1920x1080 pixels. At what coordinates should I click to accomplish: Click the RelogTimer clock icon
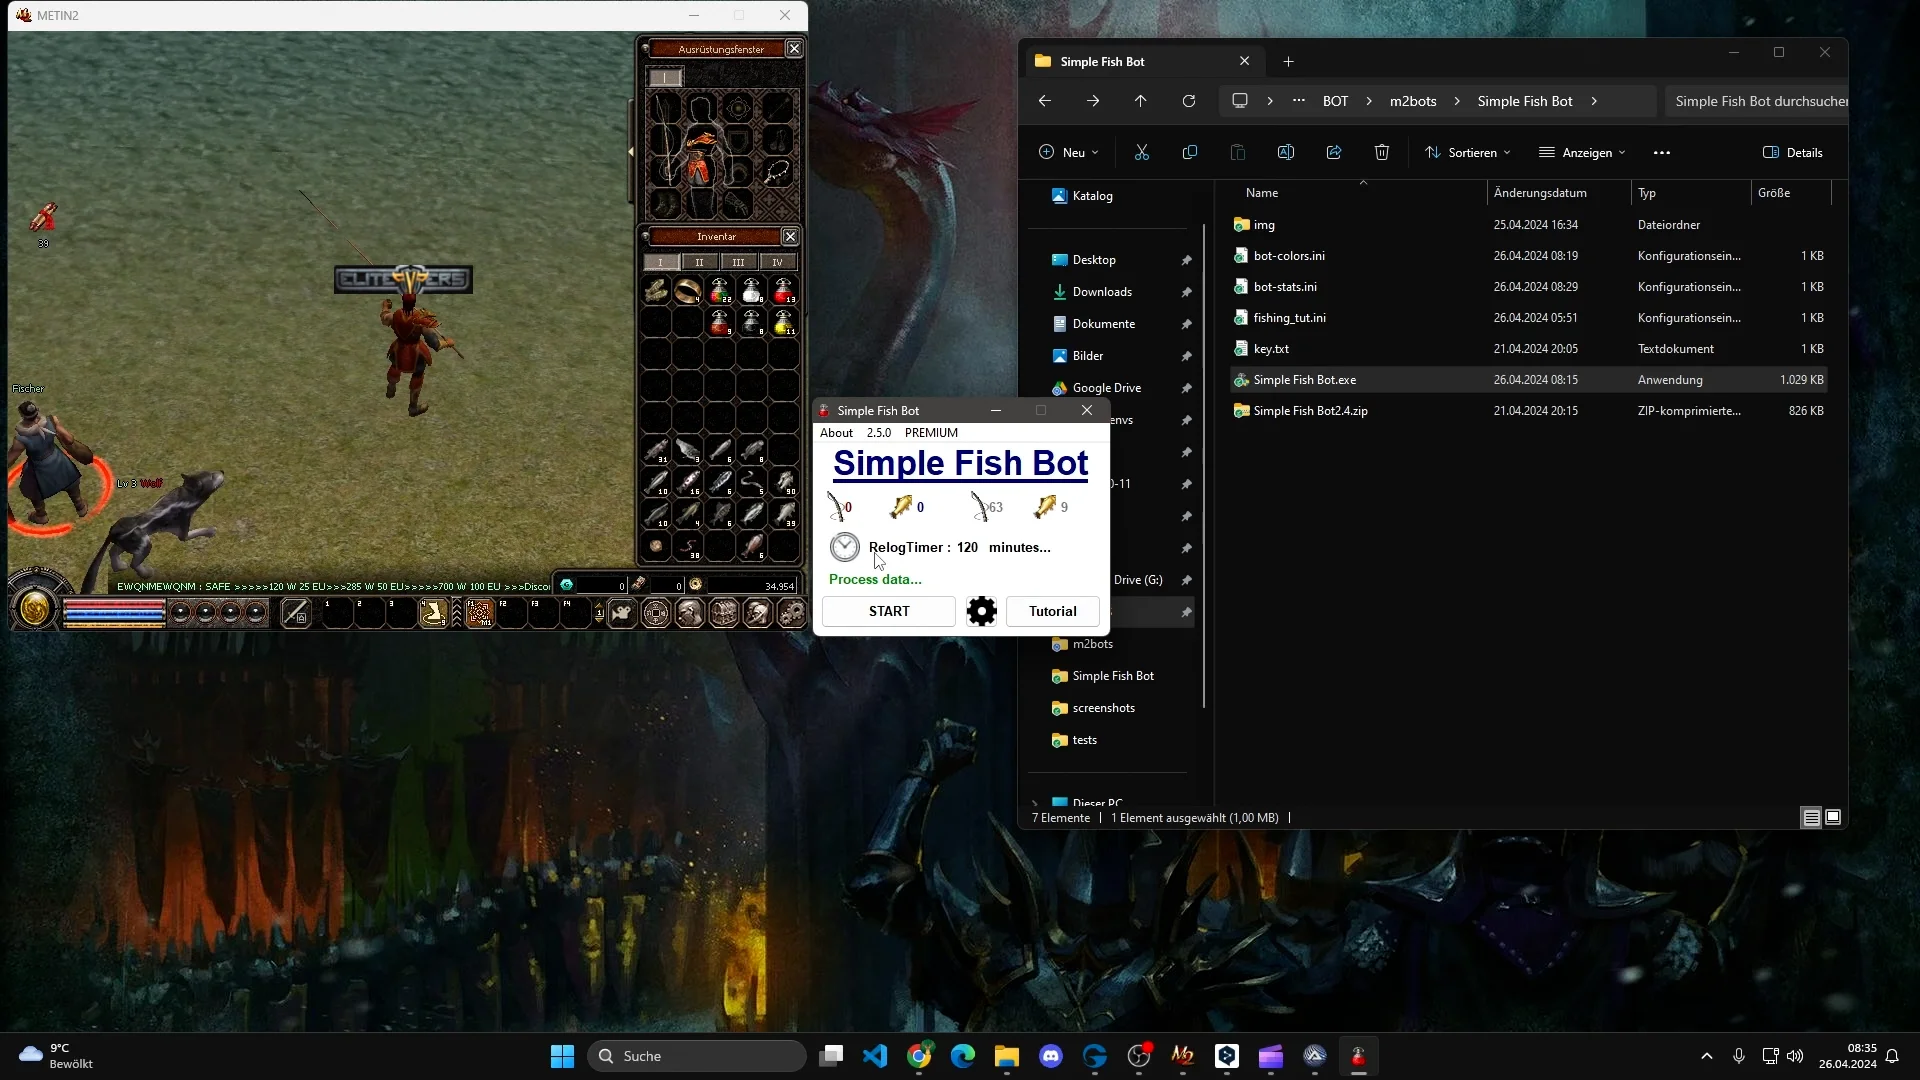(x=845, y=547)
